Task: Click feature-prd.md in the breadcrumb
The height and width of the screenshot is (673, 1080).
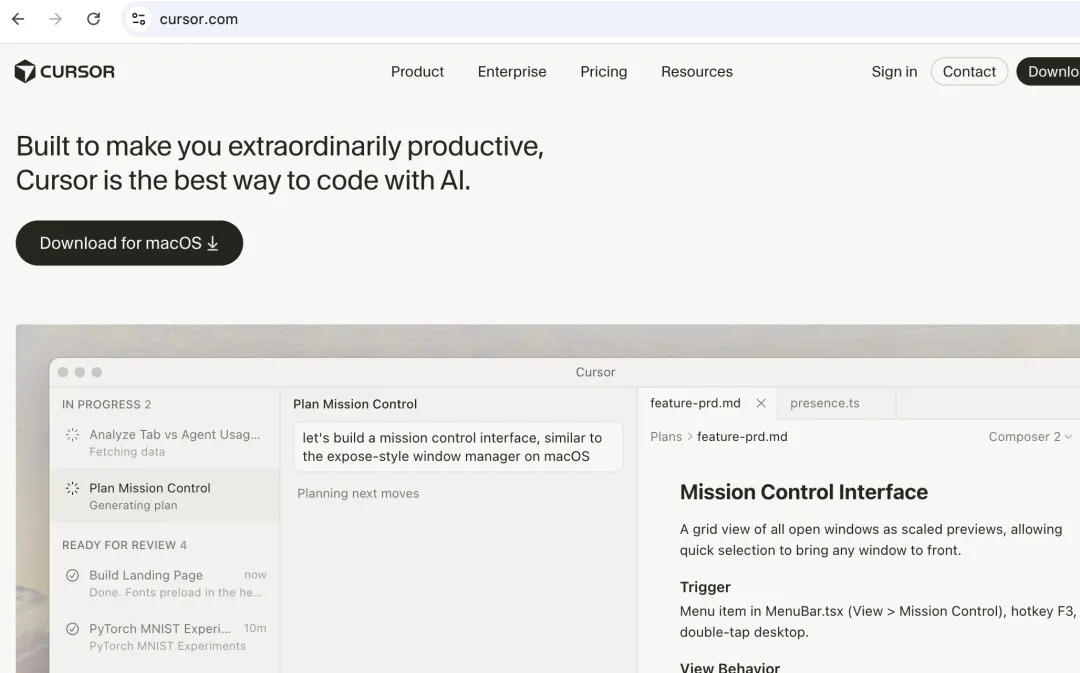Action: [x=742, y=437]
